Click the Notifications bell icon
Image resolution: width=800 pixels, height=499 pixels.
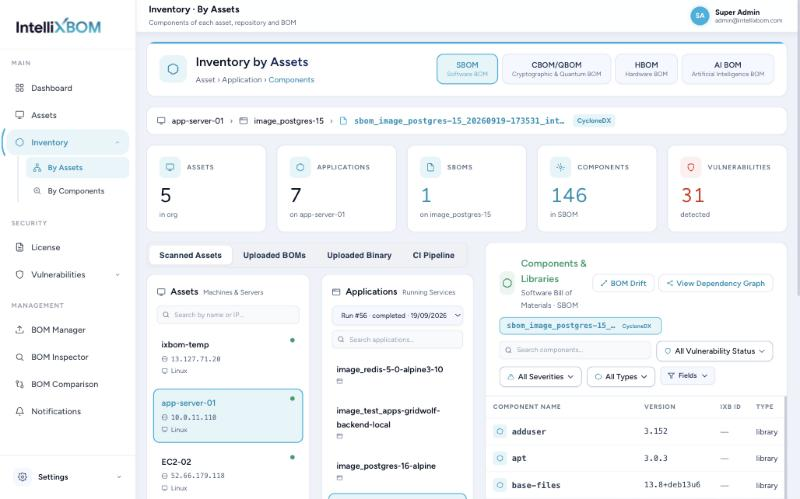[x=19, y=411]
